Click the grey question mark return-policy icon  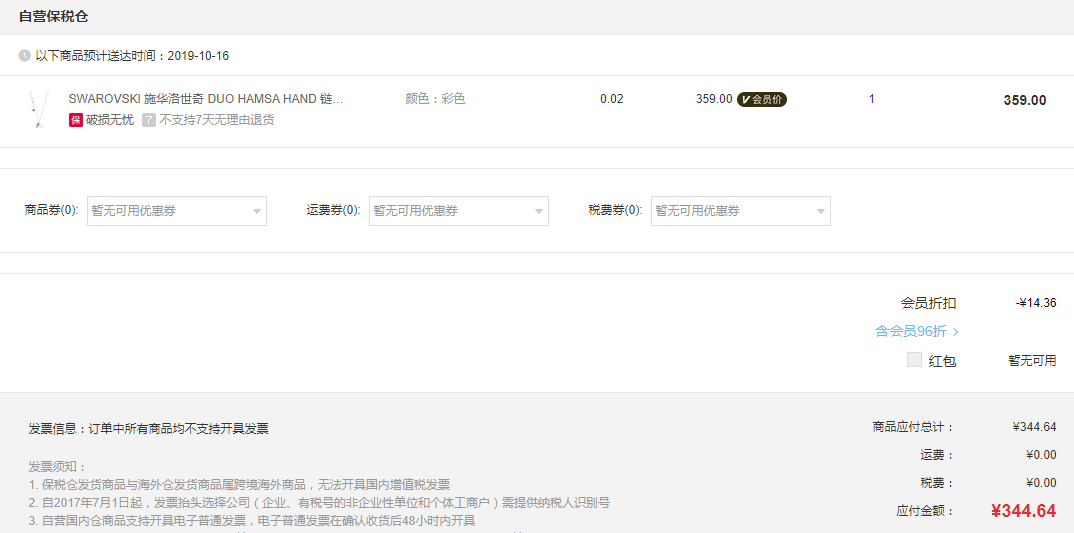tap(149, 120)
